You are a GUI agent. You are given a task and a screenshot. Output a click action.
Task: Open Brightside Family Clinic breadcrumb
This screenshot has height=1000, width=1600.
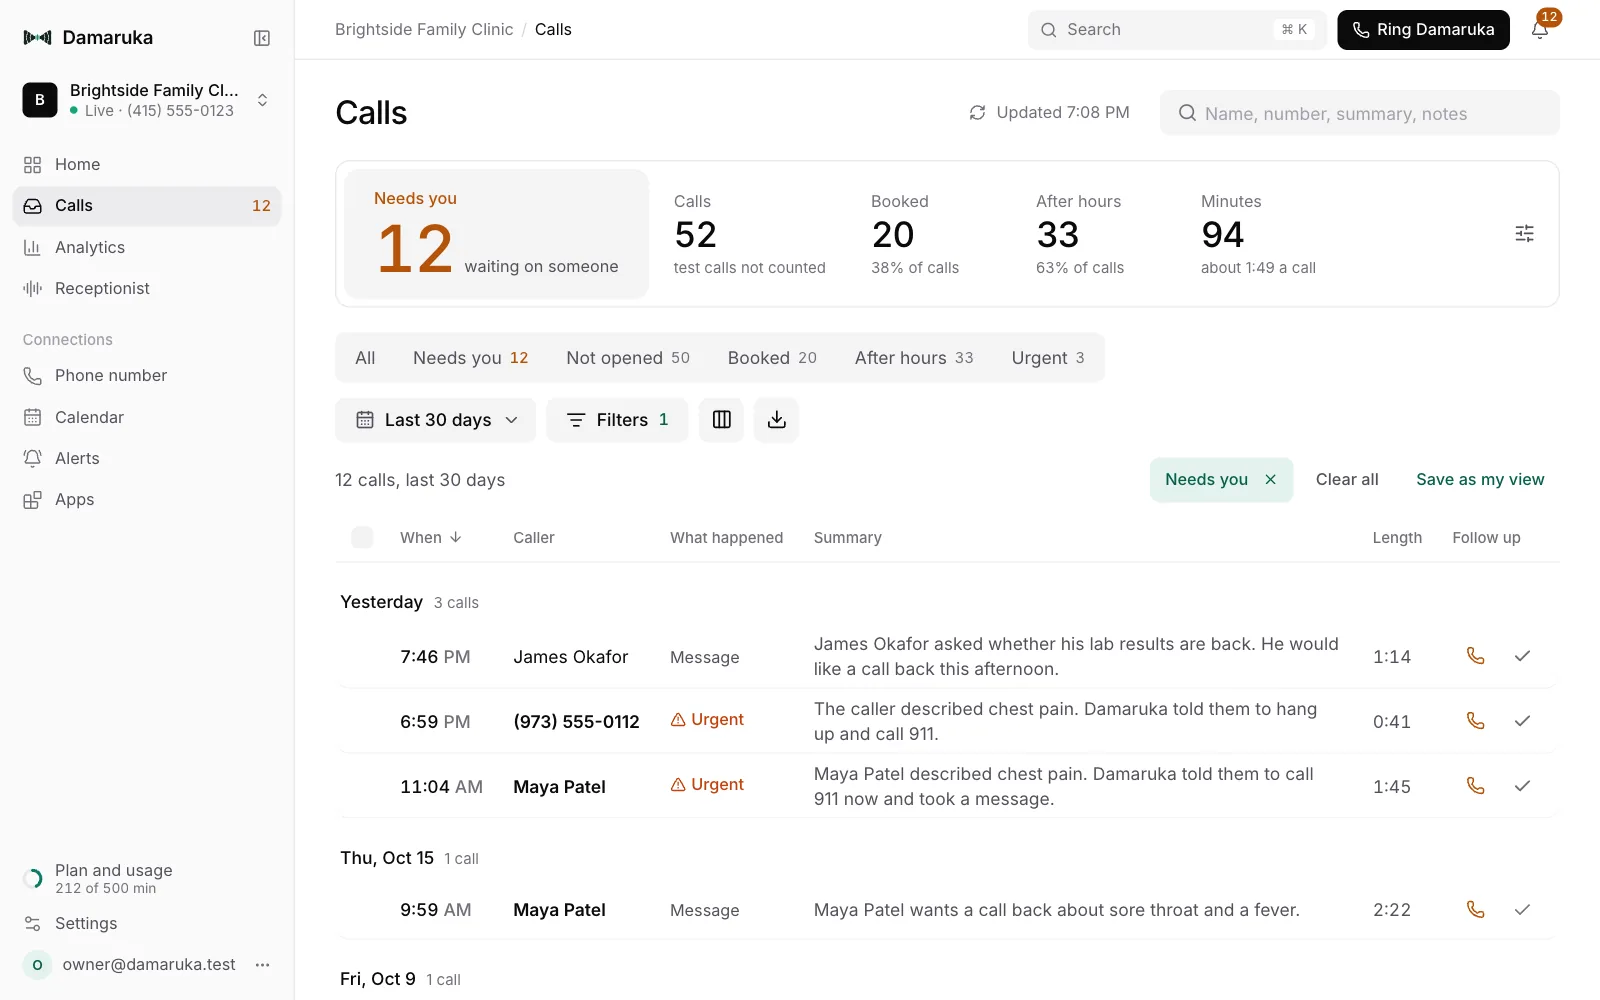click(x=424, y=30)
